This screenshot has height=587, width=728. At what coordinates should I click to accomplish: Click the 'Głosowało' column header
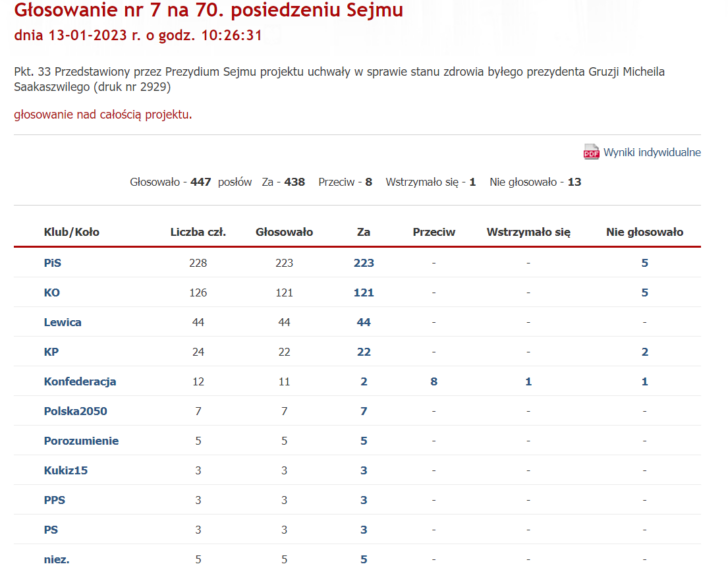284,232
